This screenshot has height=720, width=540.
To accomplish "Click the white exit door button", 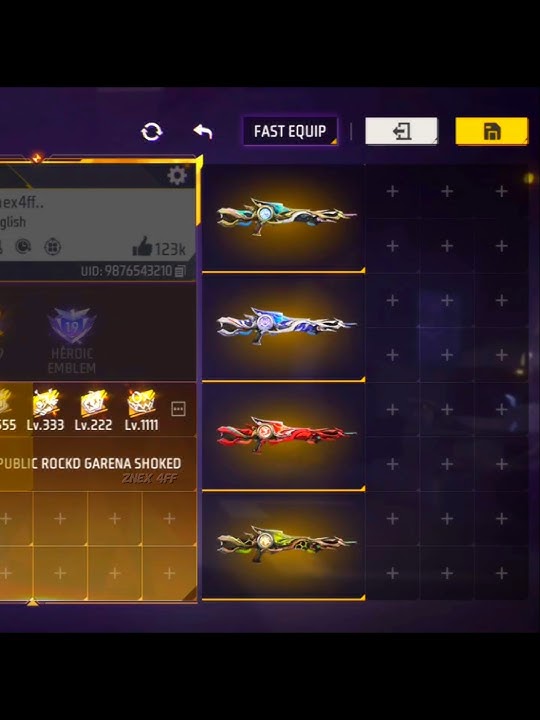I will click(x=401, y=131).
